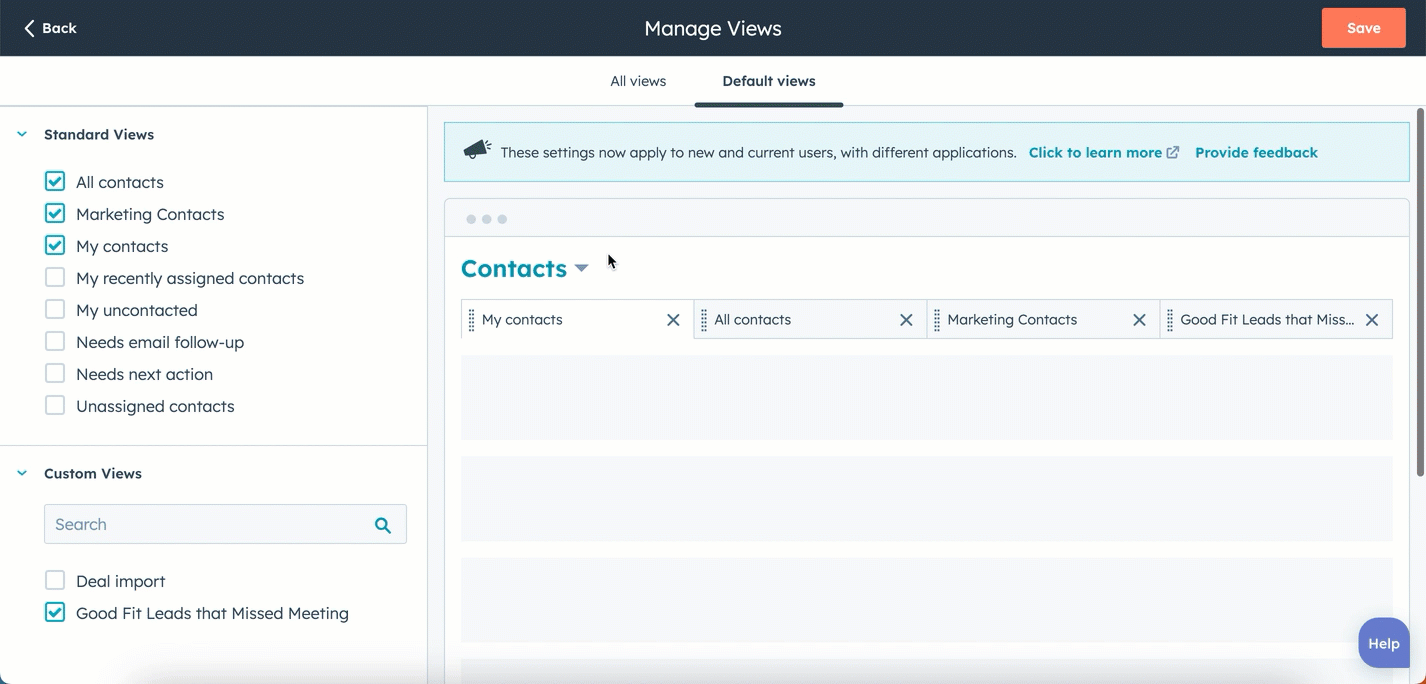Click the Manage Views title text
The image size is (1426, 684).
click(x=713, y=28)
